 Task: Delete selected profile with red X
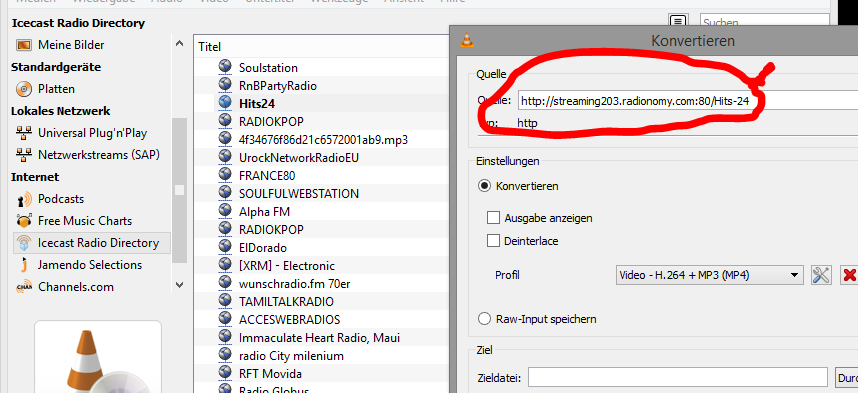tap(848, 275)
